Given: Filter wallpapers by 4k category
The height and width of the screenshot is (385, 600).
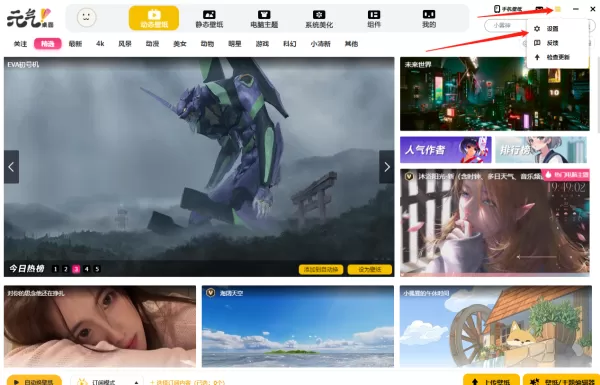Looking at the screenshot, I should click(x=100, y=44).
